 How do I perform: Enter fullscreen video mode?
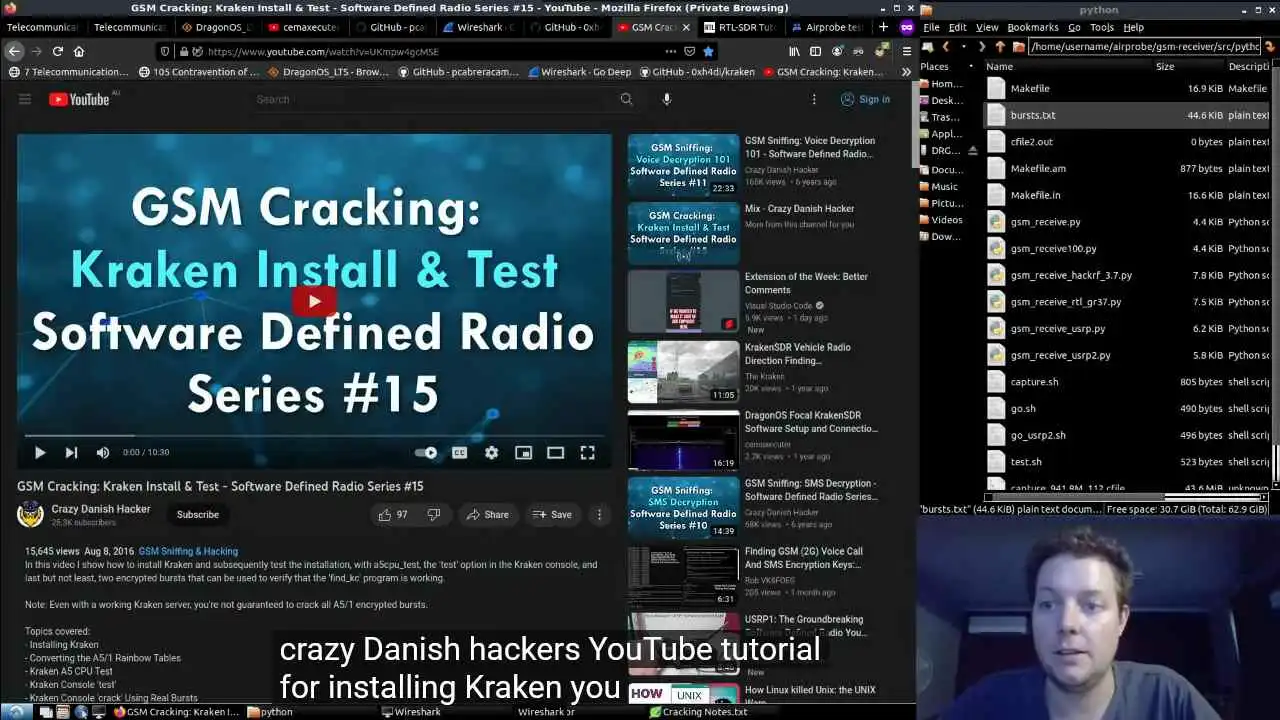pos(587,452)
